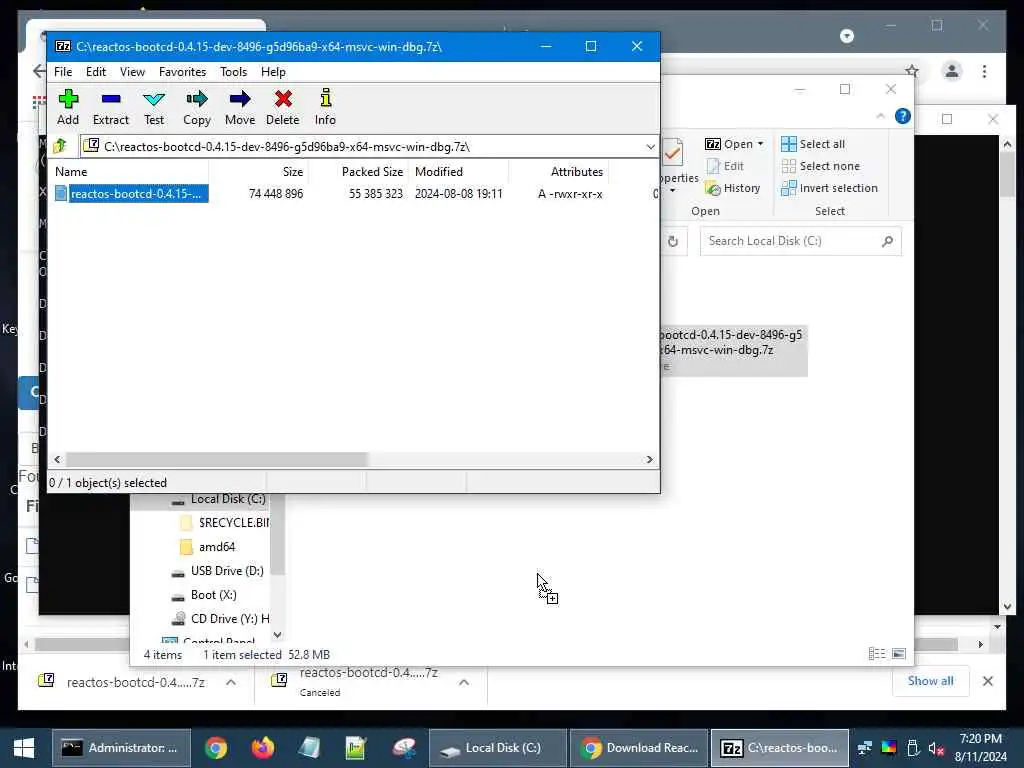The height and width of the screenshot is (768, 1024).
Task: Select CD Drive (Y:) in tree
Action: point(220,618)
